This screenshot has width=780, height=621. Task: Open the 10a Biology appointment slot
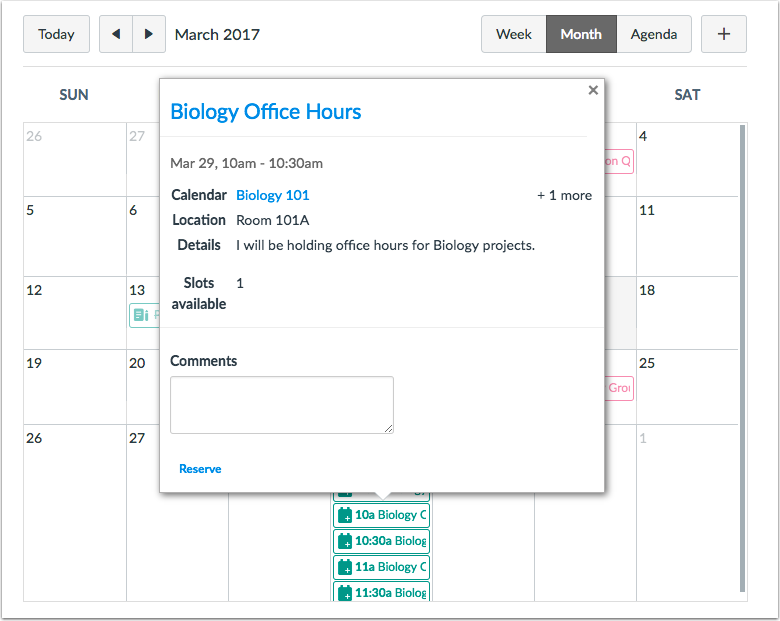point(382,515)
